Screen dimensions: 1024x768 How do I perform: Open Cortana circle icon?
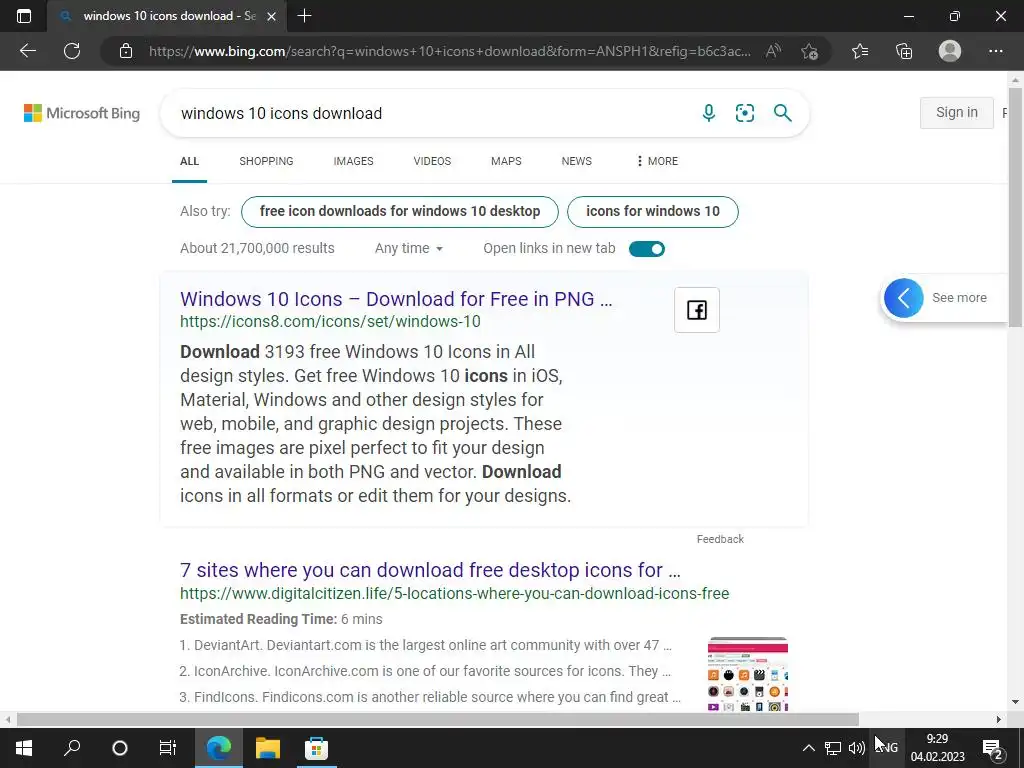pos(120,748)
